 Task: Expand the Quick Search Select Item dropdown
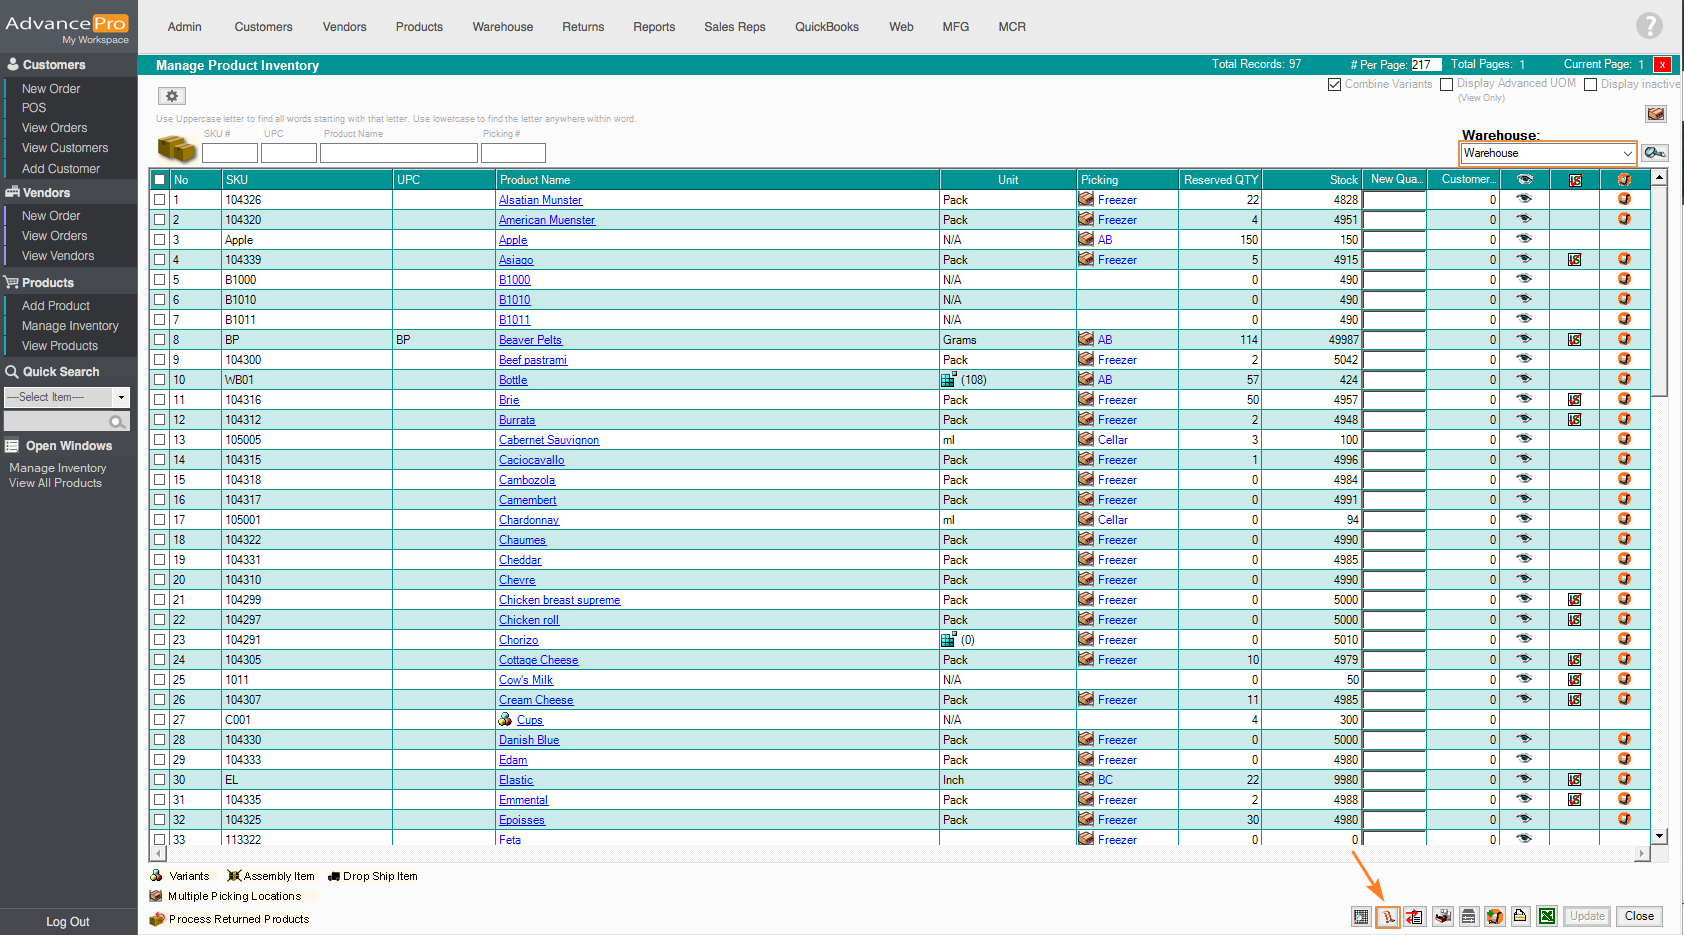[67, 397]
